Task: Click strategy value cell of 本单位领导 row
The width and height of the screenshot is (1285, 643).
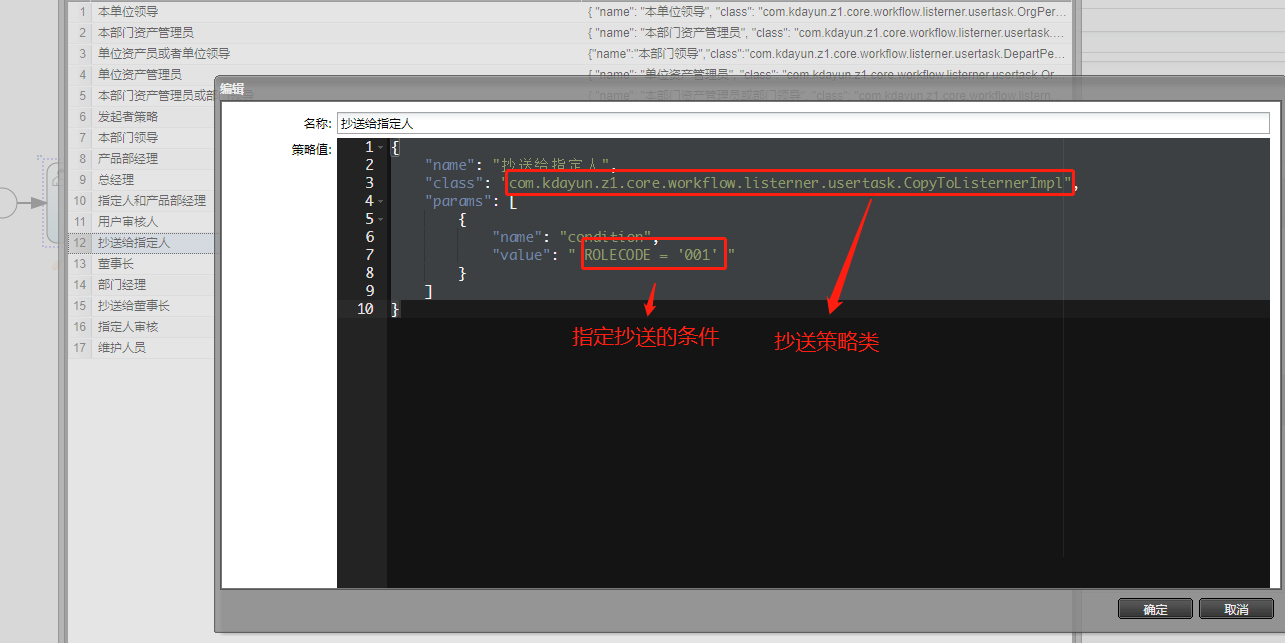Action: [x=826, y=11]
